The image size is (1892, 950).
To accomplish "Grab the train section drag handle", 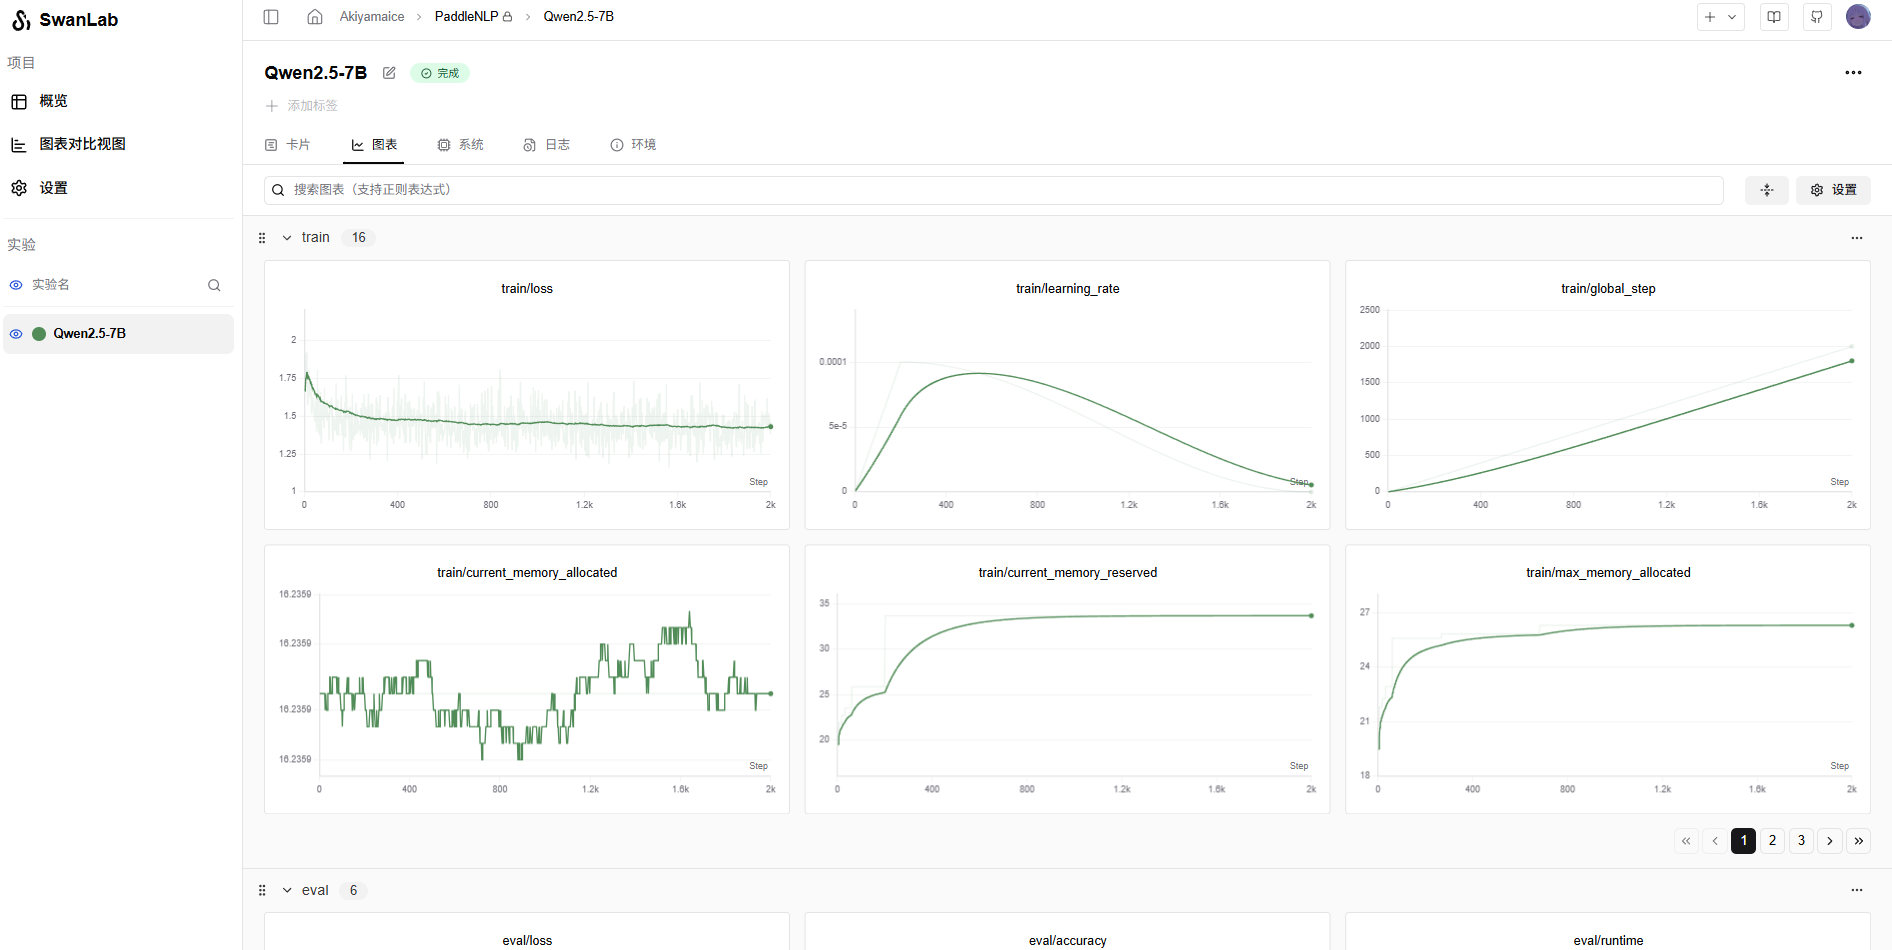I will click(262, 238).
